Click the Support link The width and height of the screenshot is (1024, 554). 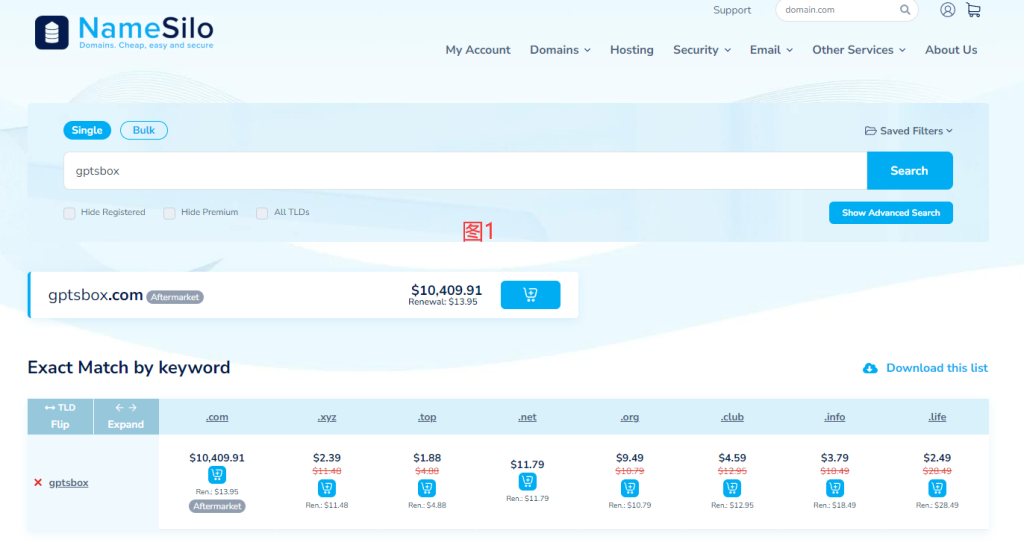[x=731, y=10]
